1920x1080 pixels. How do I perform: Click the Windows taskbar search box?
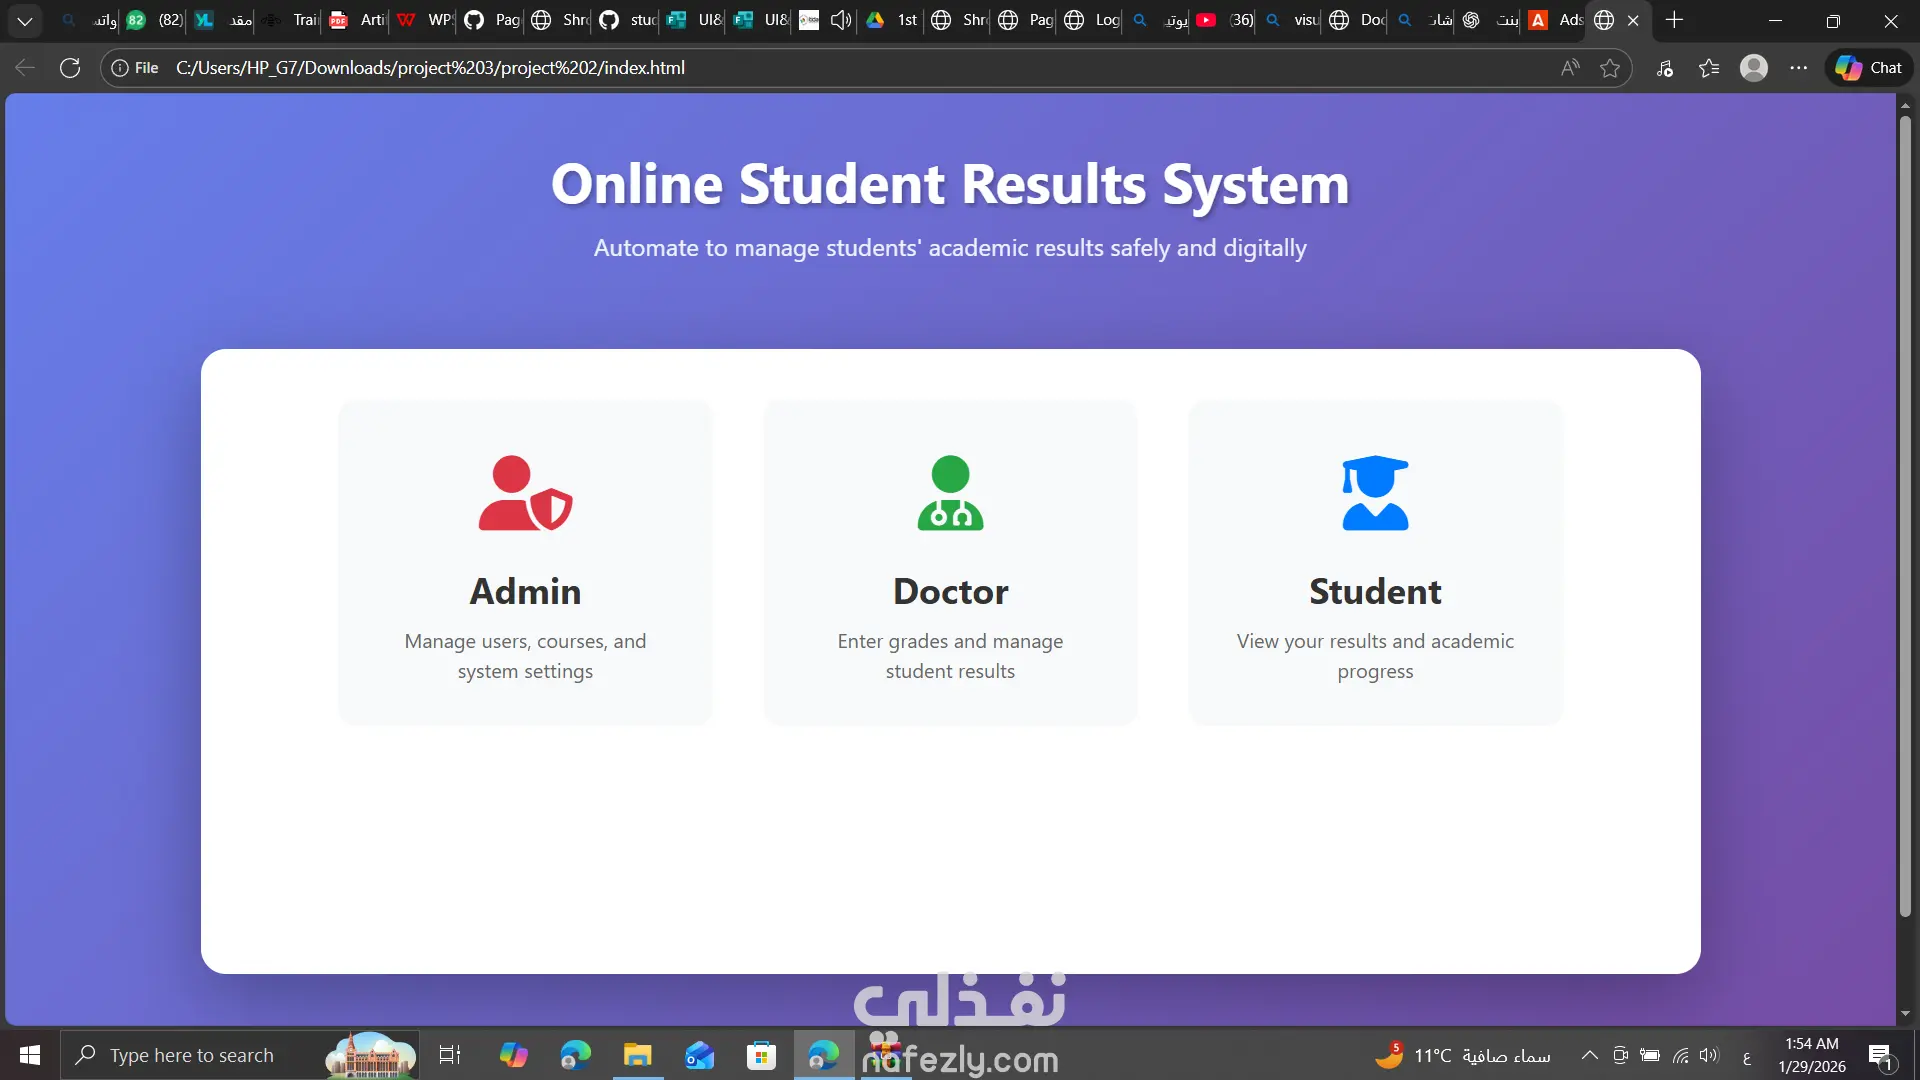coord(192,1055)
